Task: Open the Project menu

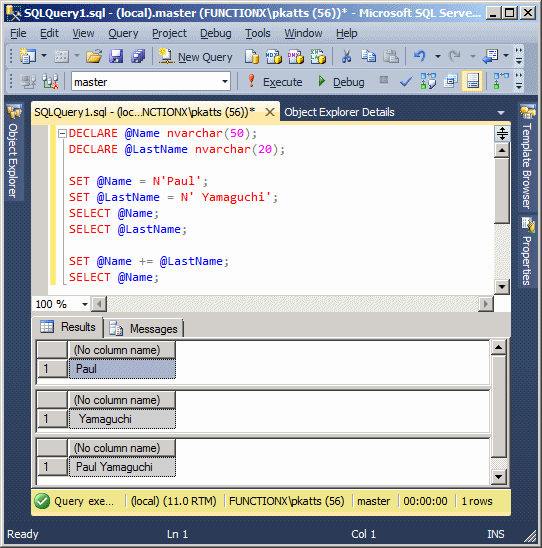Action: (169, 34)
